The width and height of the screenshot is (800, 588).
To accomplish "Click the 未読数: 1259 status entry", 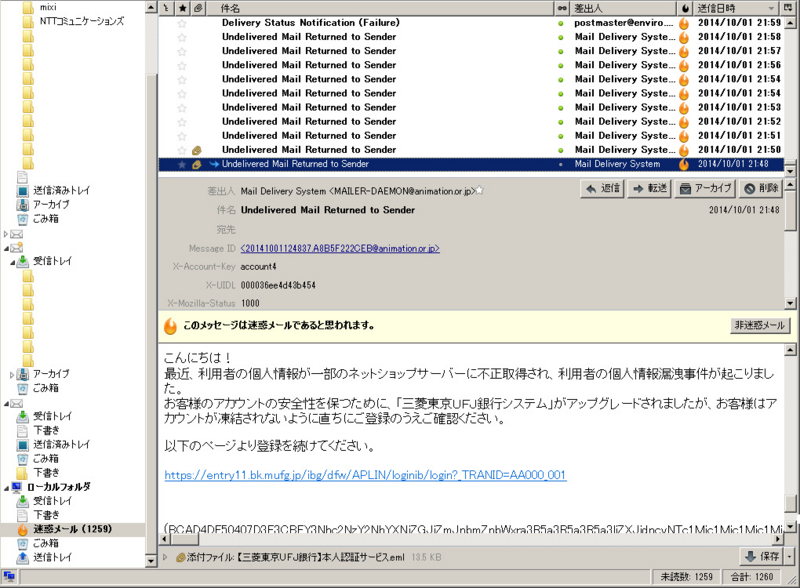I will (x=686, y=577).
